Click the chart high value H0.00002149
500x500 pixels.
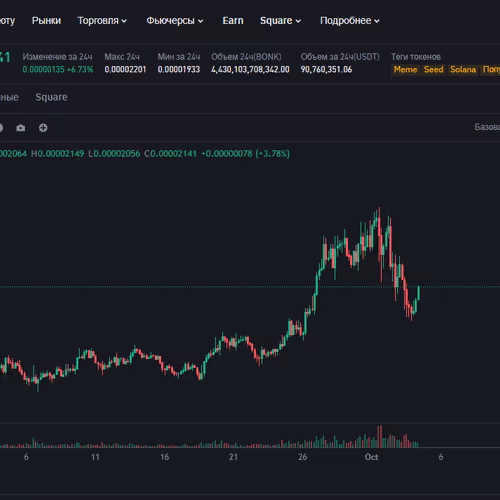tap(57, 154)
